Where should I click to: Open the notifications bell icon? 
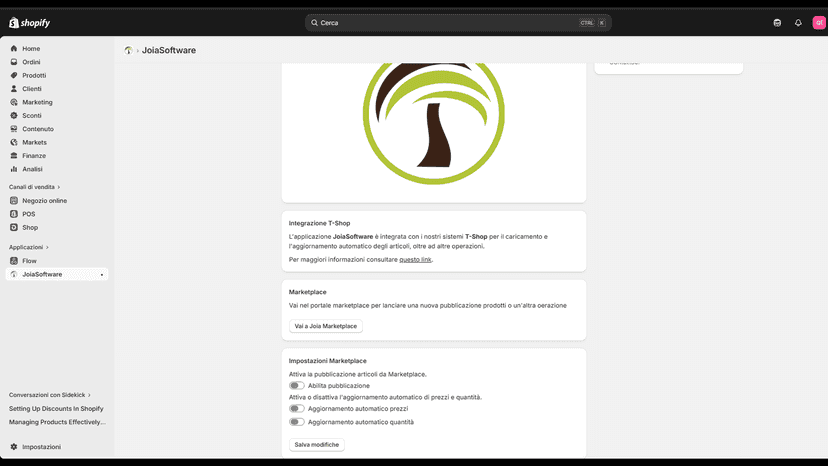[x=798, y=23]
